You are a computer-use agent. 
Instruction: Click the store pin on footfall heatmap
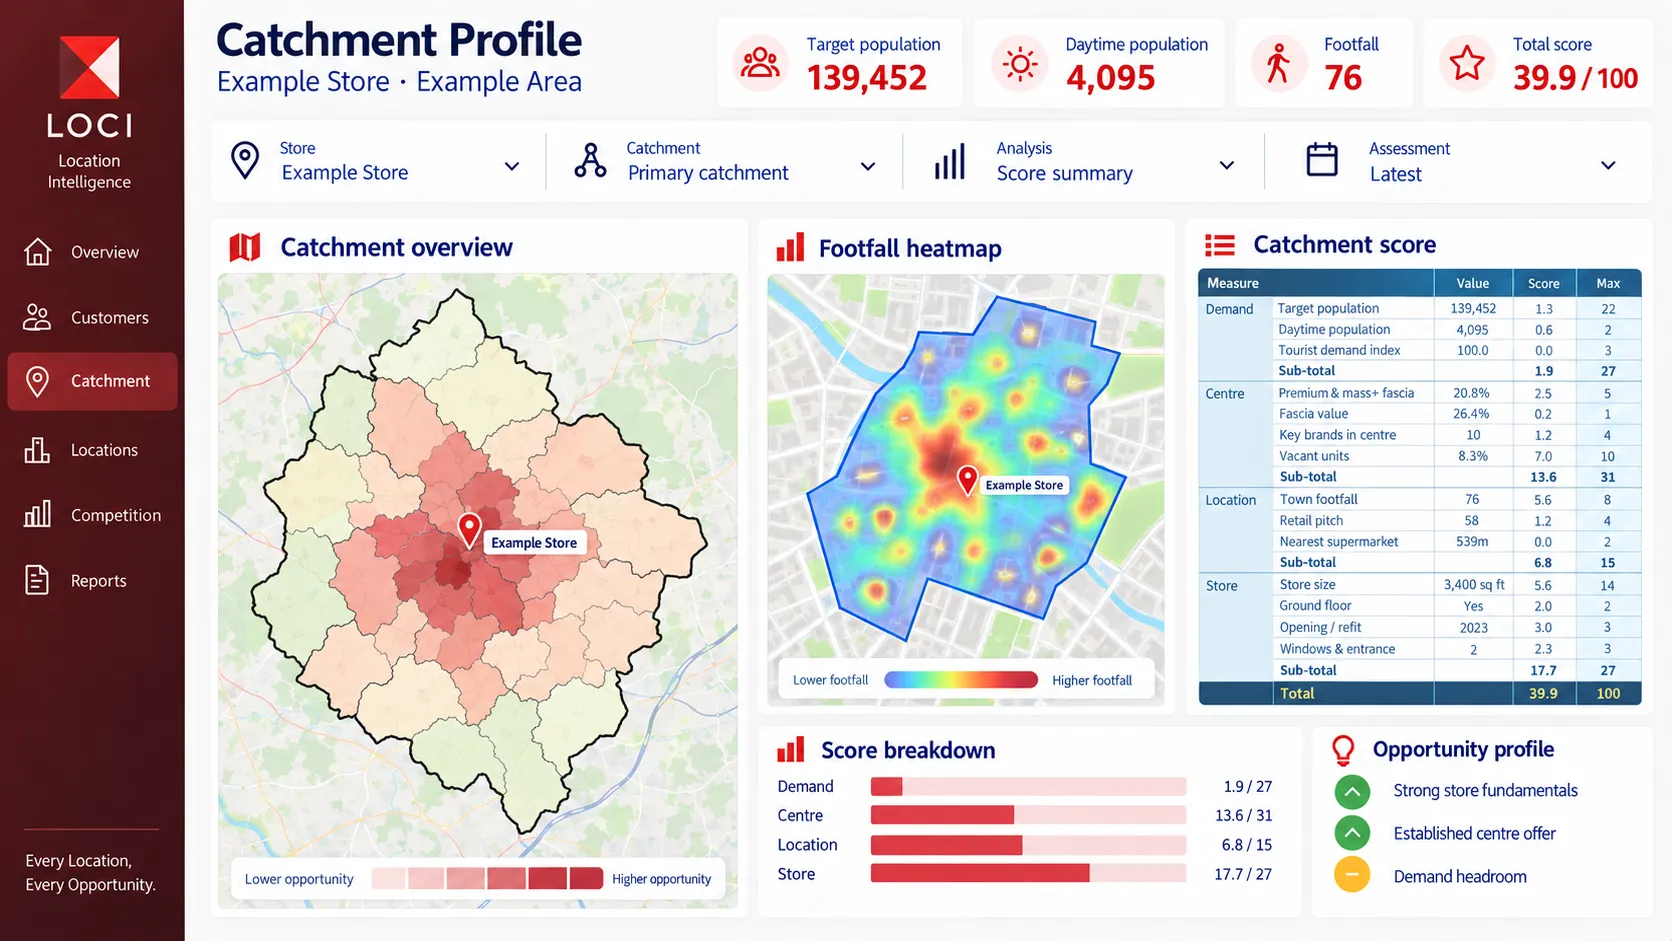click(x=967, y=480)
